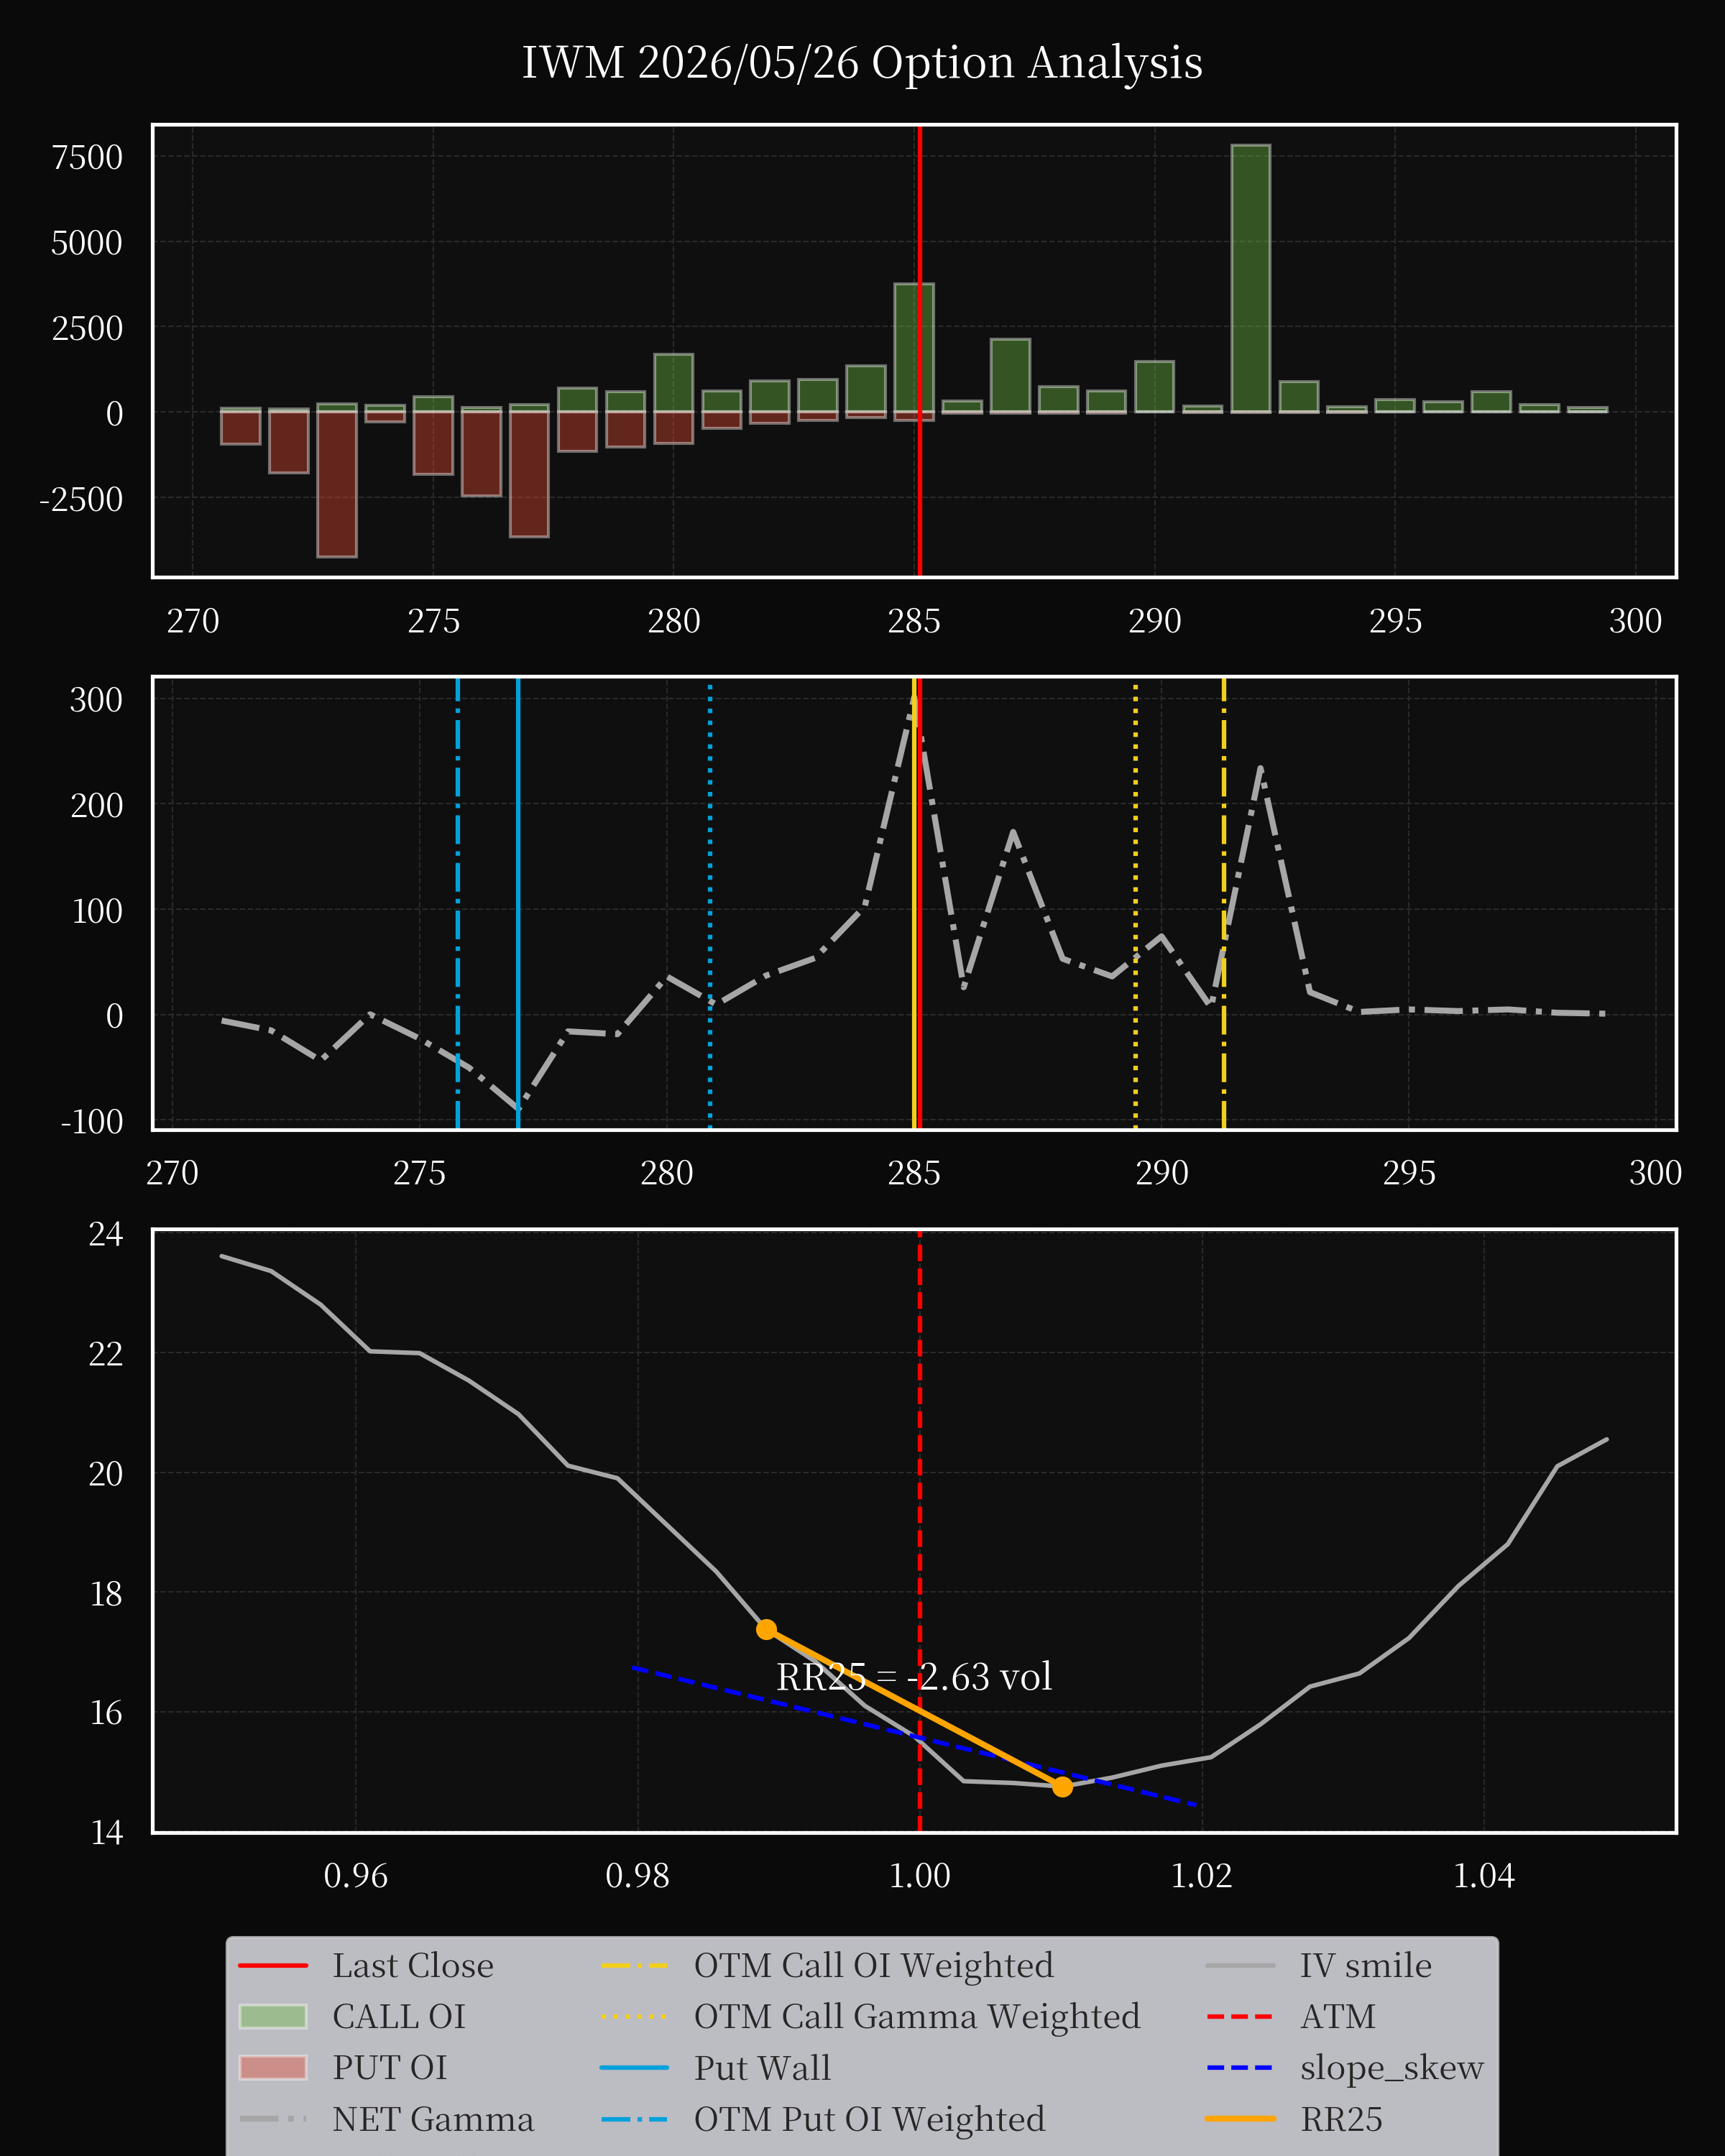This screenshot has width=1725, height=2156.
Task: Click the right orange RR25 marker dot
Action: (1062, 1787)
